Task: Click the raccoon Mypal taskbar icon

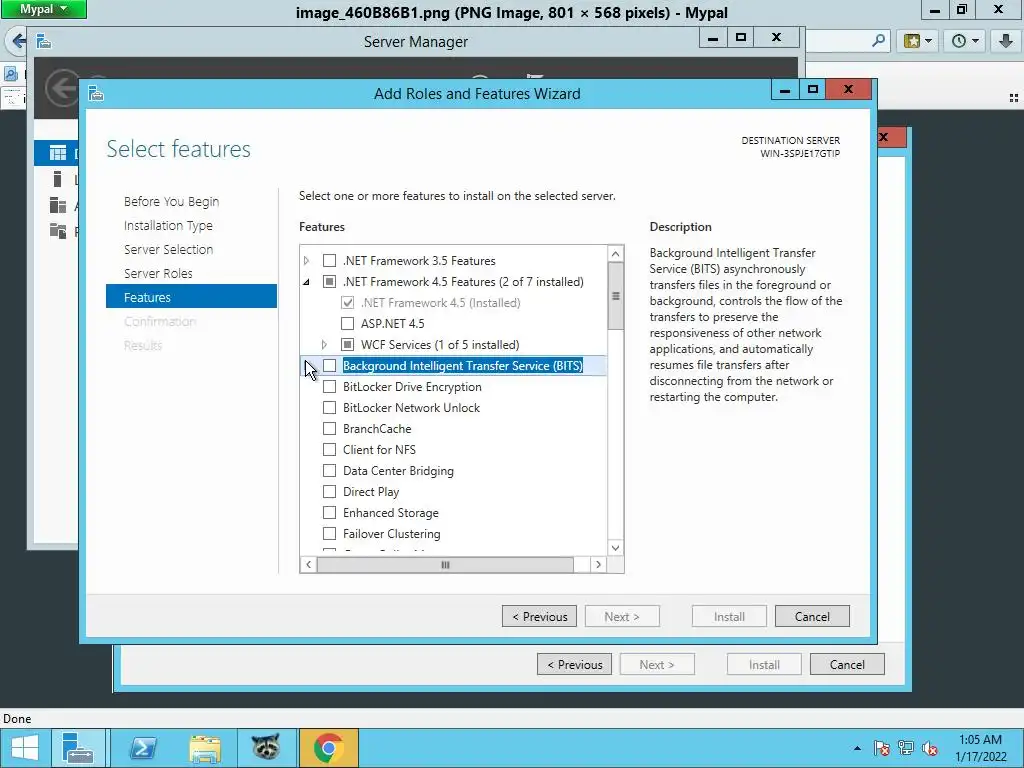Action: coord(266,748)
